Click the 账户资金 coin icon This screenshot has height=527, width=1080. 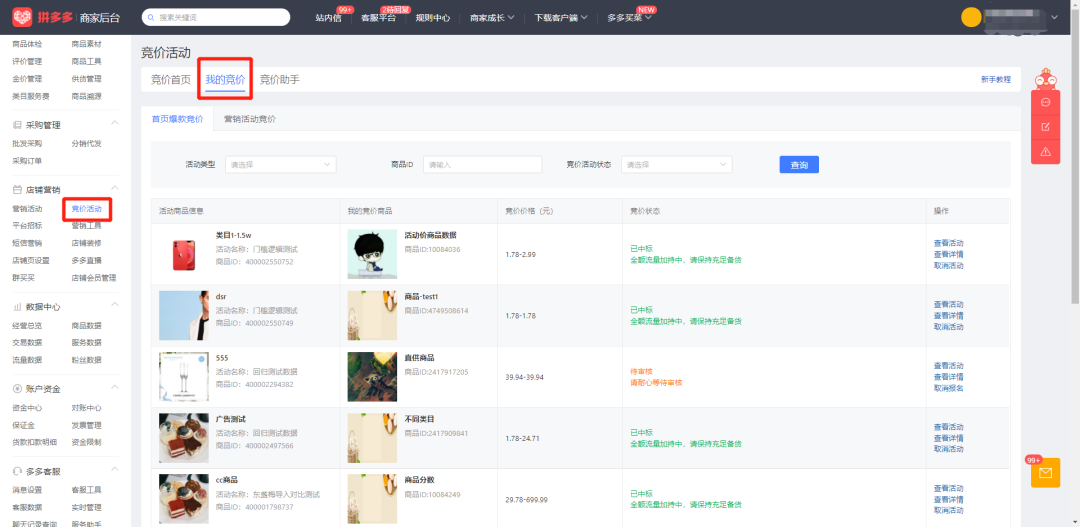point(17,389)
